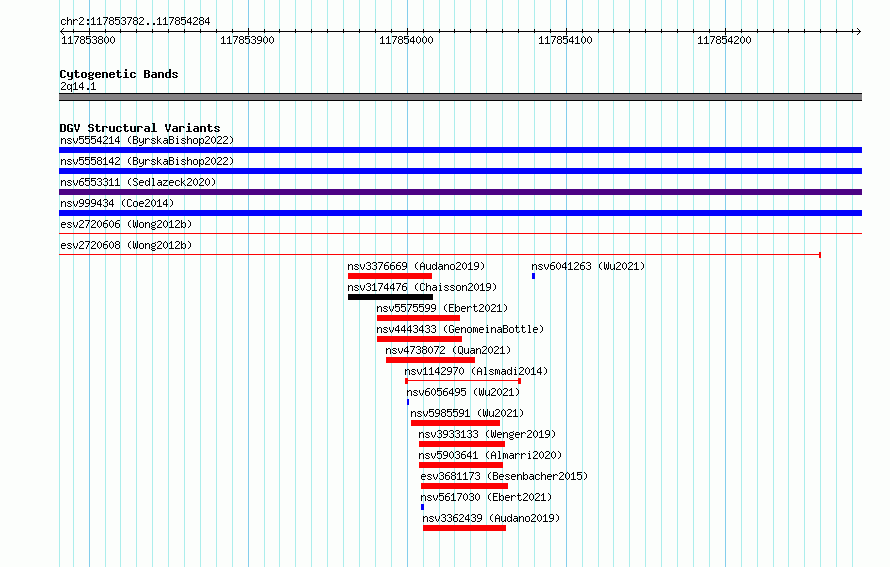Click the 2q14.1 band label

pyautogui.click(x=78, y=86)
